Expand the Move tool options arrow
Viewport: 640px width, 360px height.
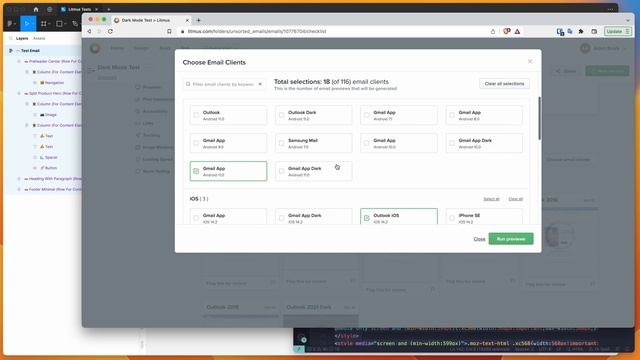33,24
